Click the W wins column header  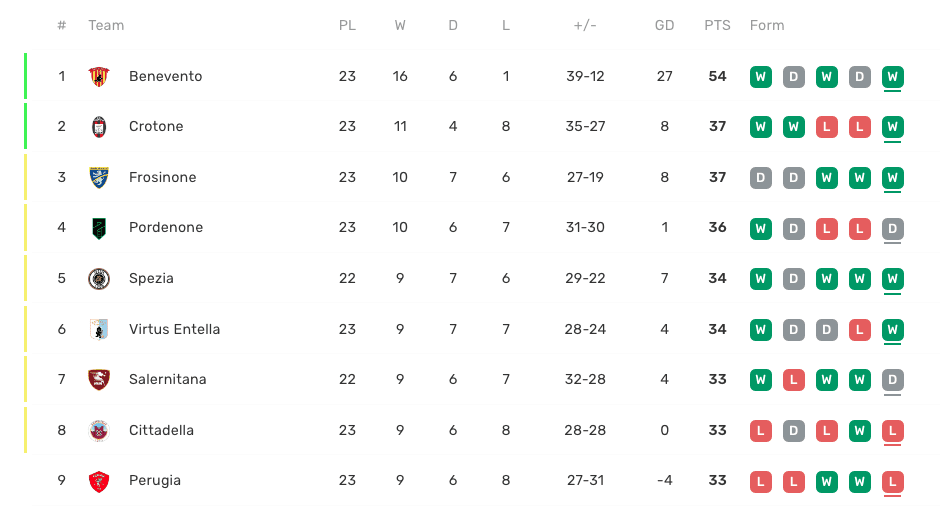click(400, 25)
